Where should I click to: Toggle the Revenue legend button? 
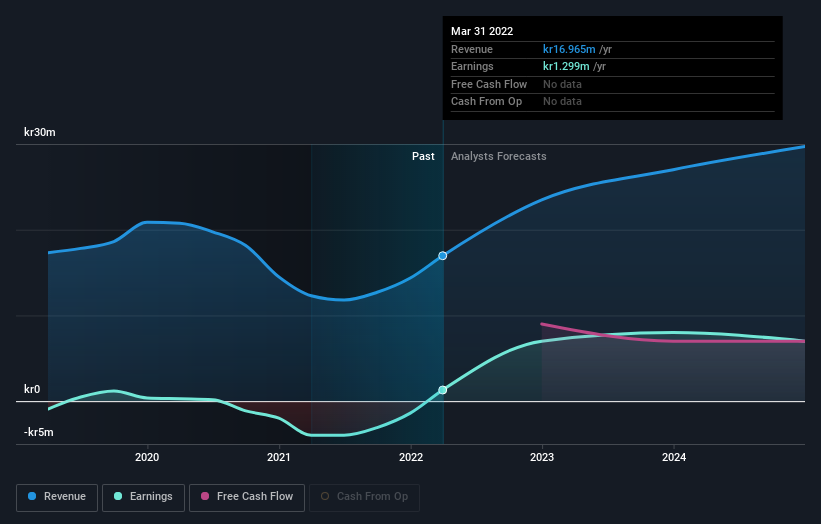tap(57, 497)
